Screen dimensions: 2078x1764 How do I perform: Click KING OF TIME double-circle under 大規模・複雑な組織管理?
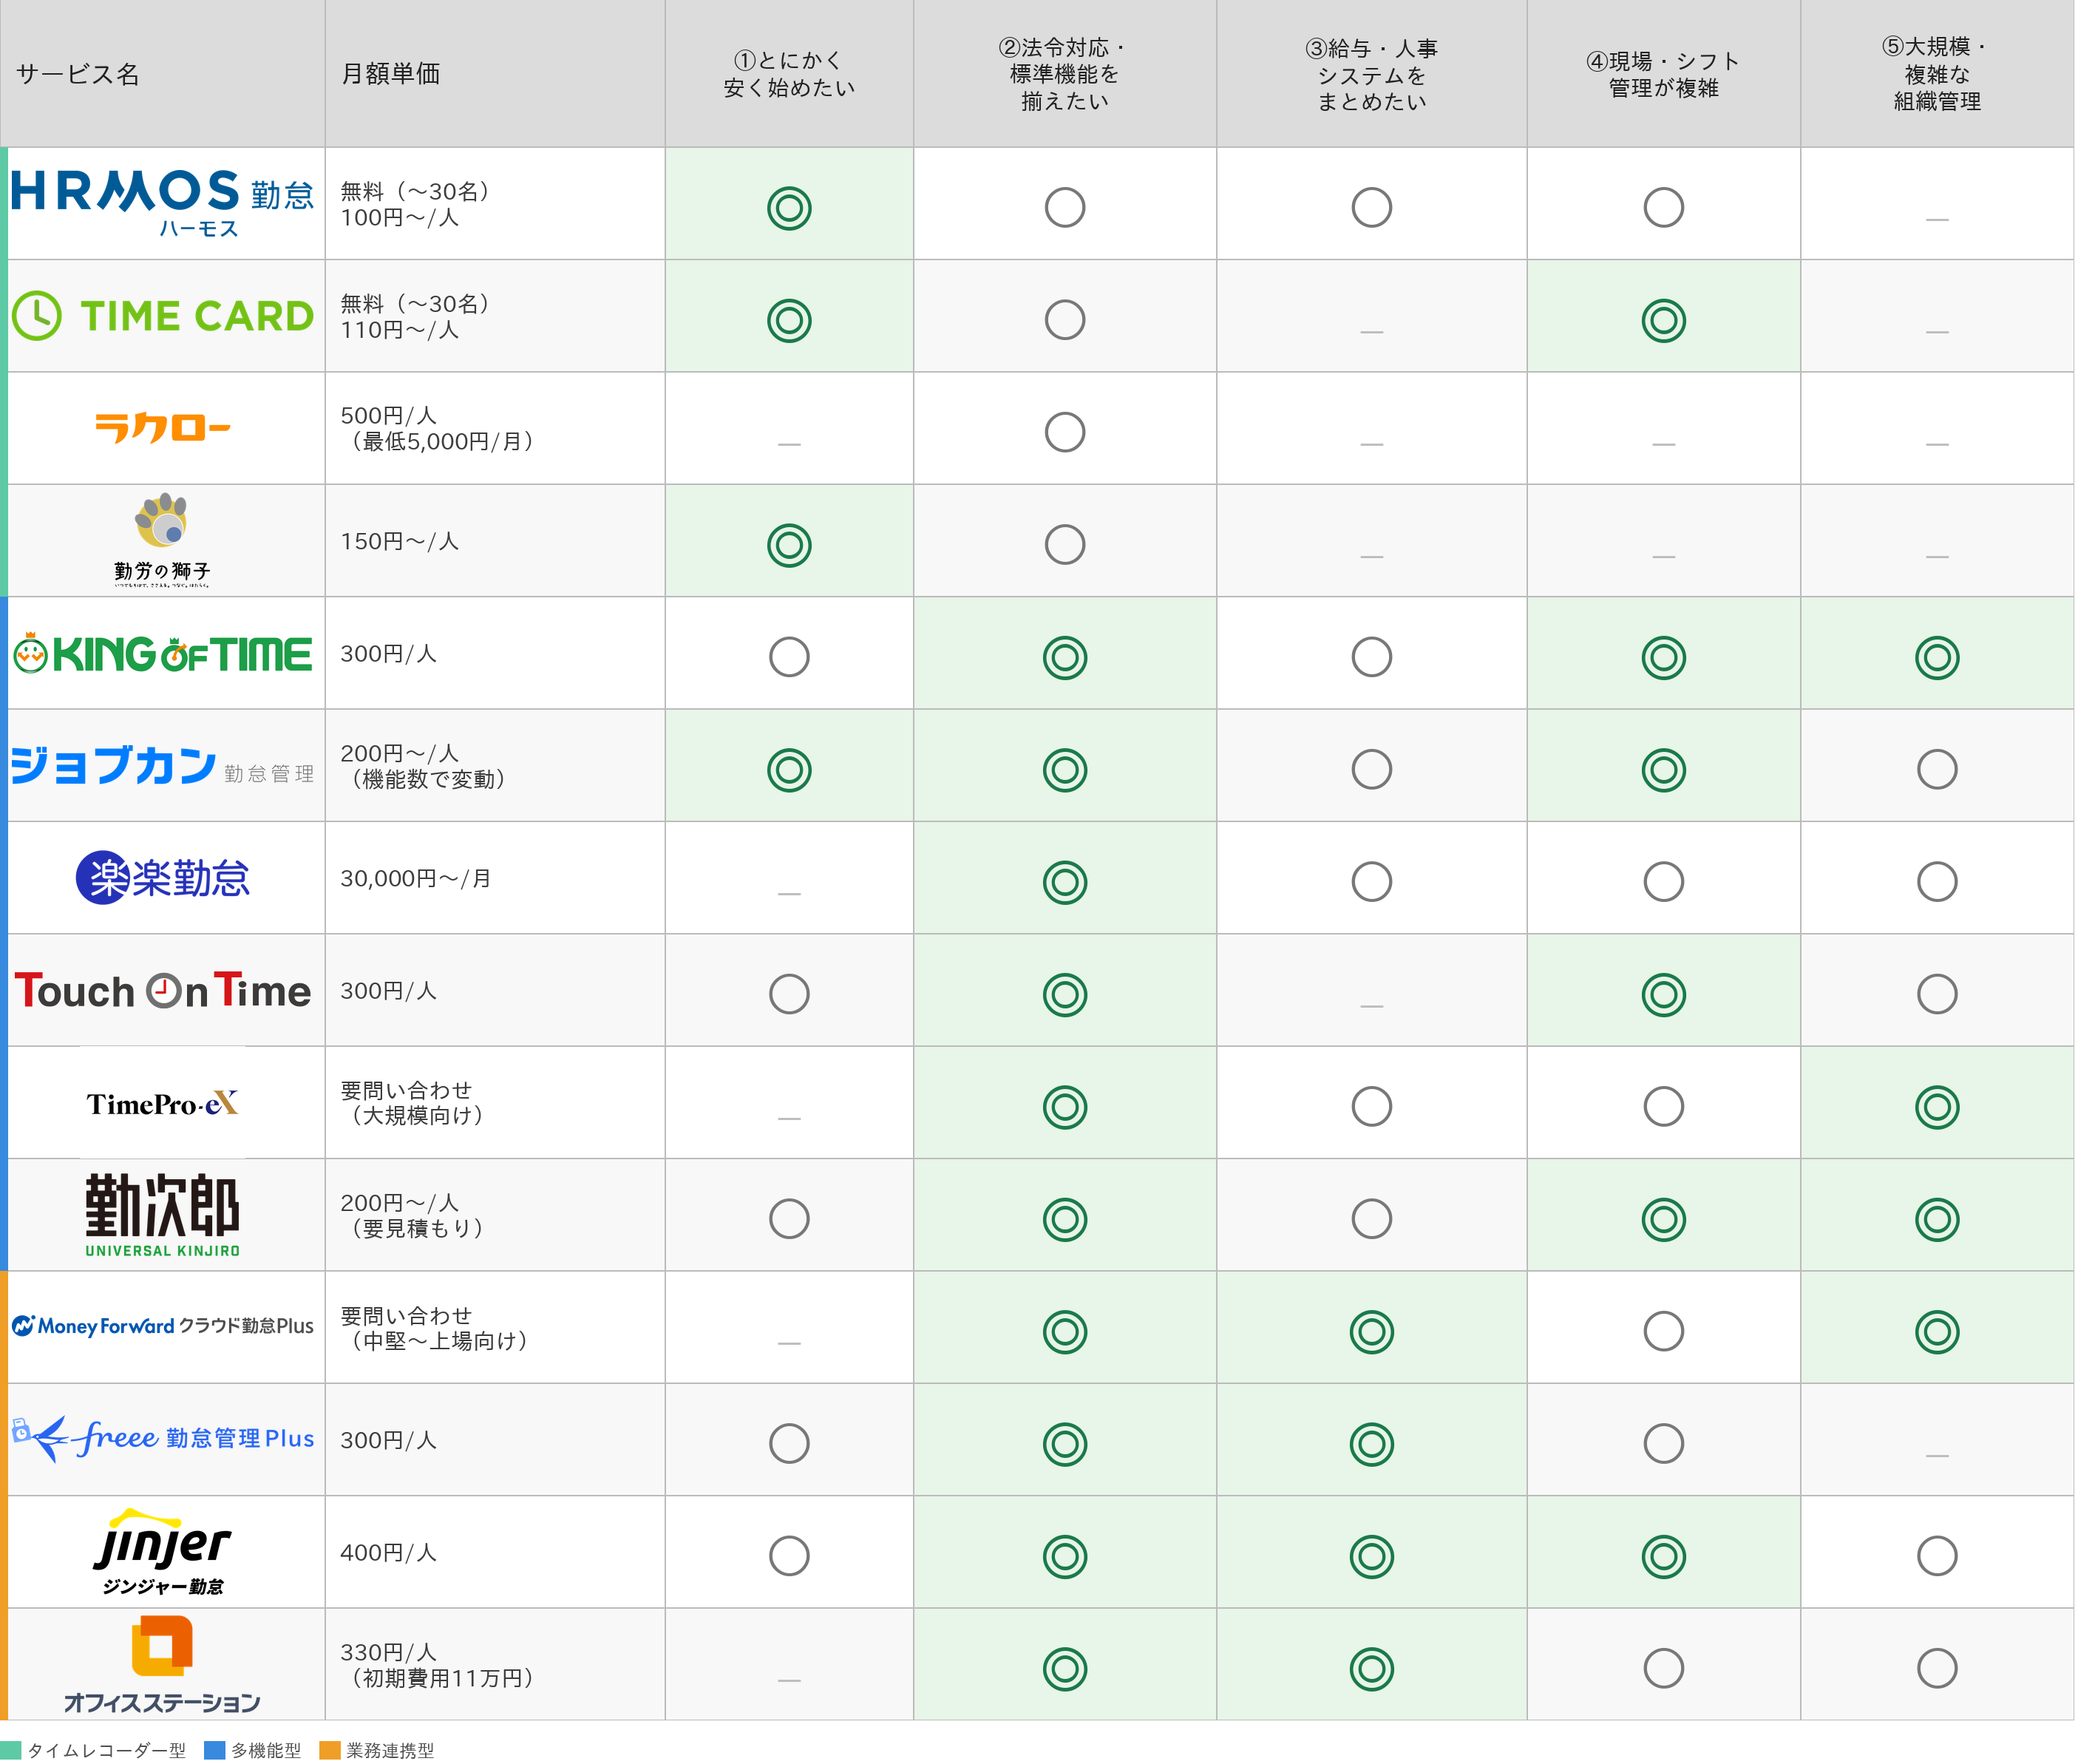pos(1937,658)
